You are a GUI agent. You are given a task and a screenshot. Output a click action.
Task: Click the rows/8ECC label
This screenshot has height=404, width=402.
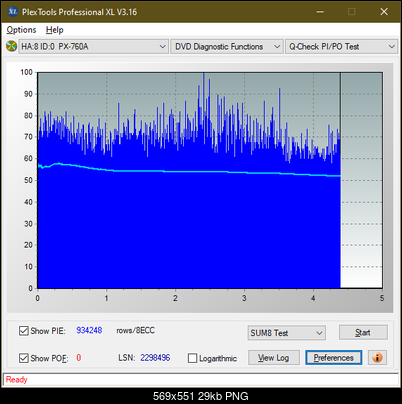tap(135, 330)
